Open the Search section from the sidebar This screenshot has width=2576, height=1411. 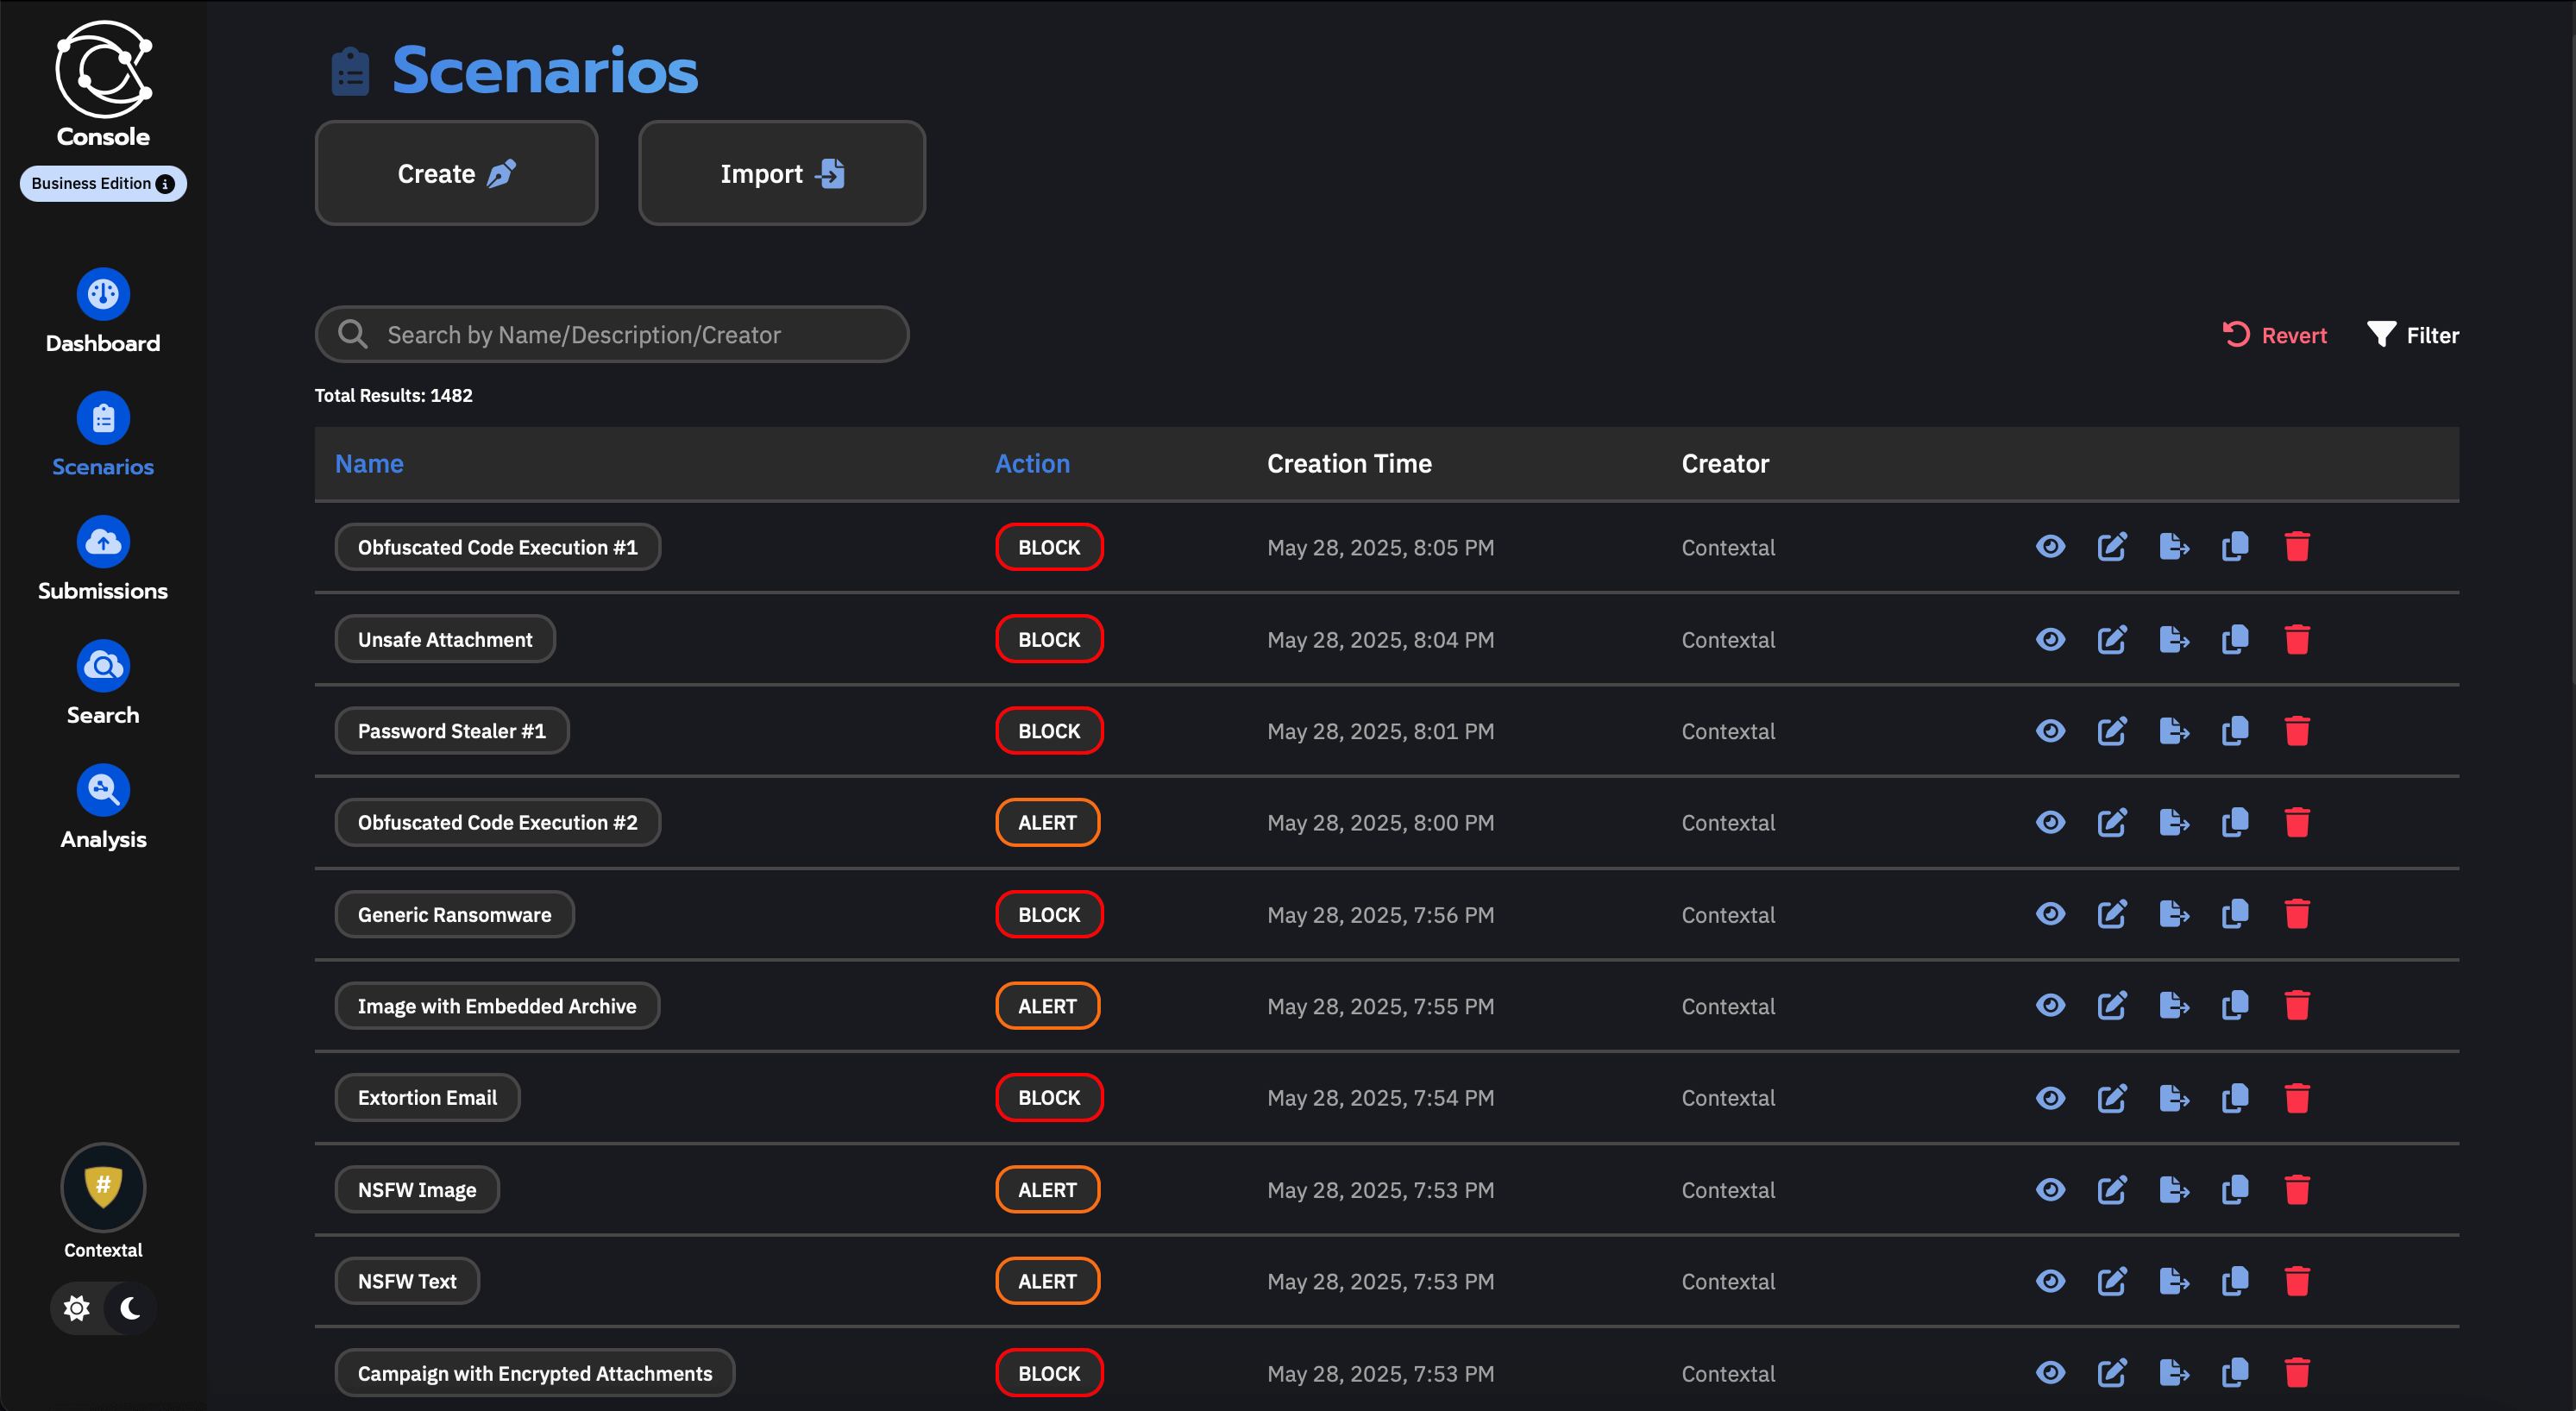pyautogui.click(x=103, y=682)
